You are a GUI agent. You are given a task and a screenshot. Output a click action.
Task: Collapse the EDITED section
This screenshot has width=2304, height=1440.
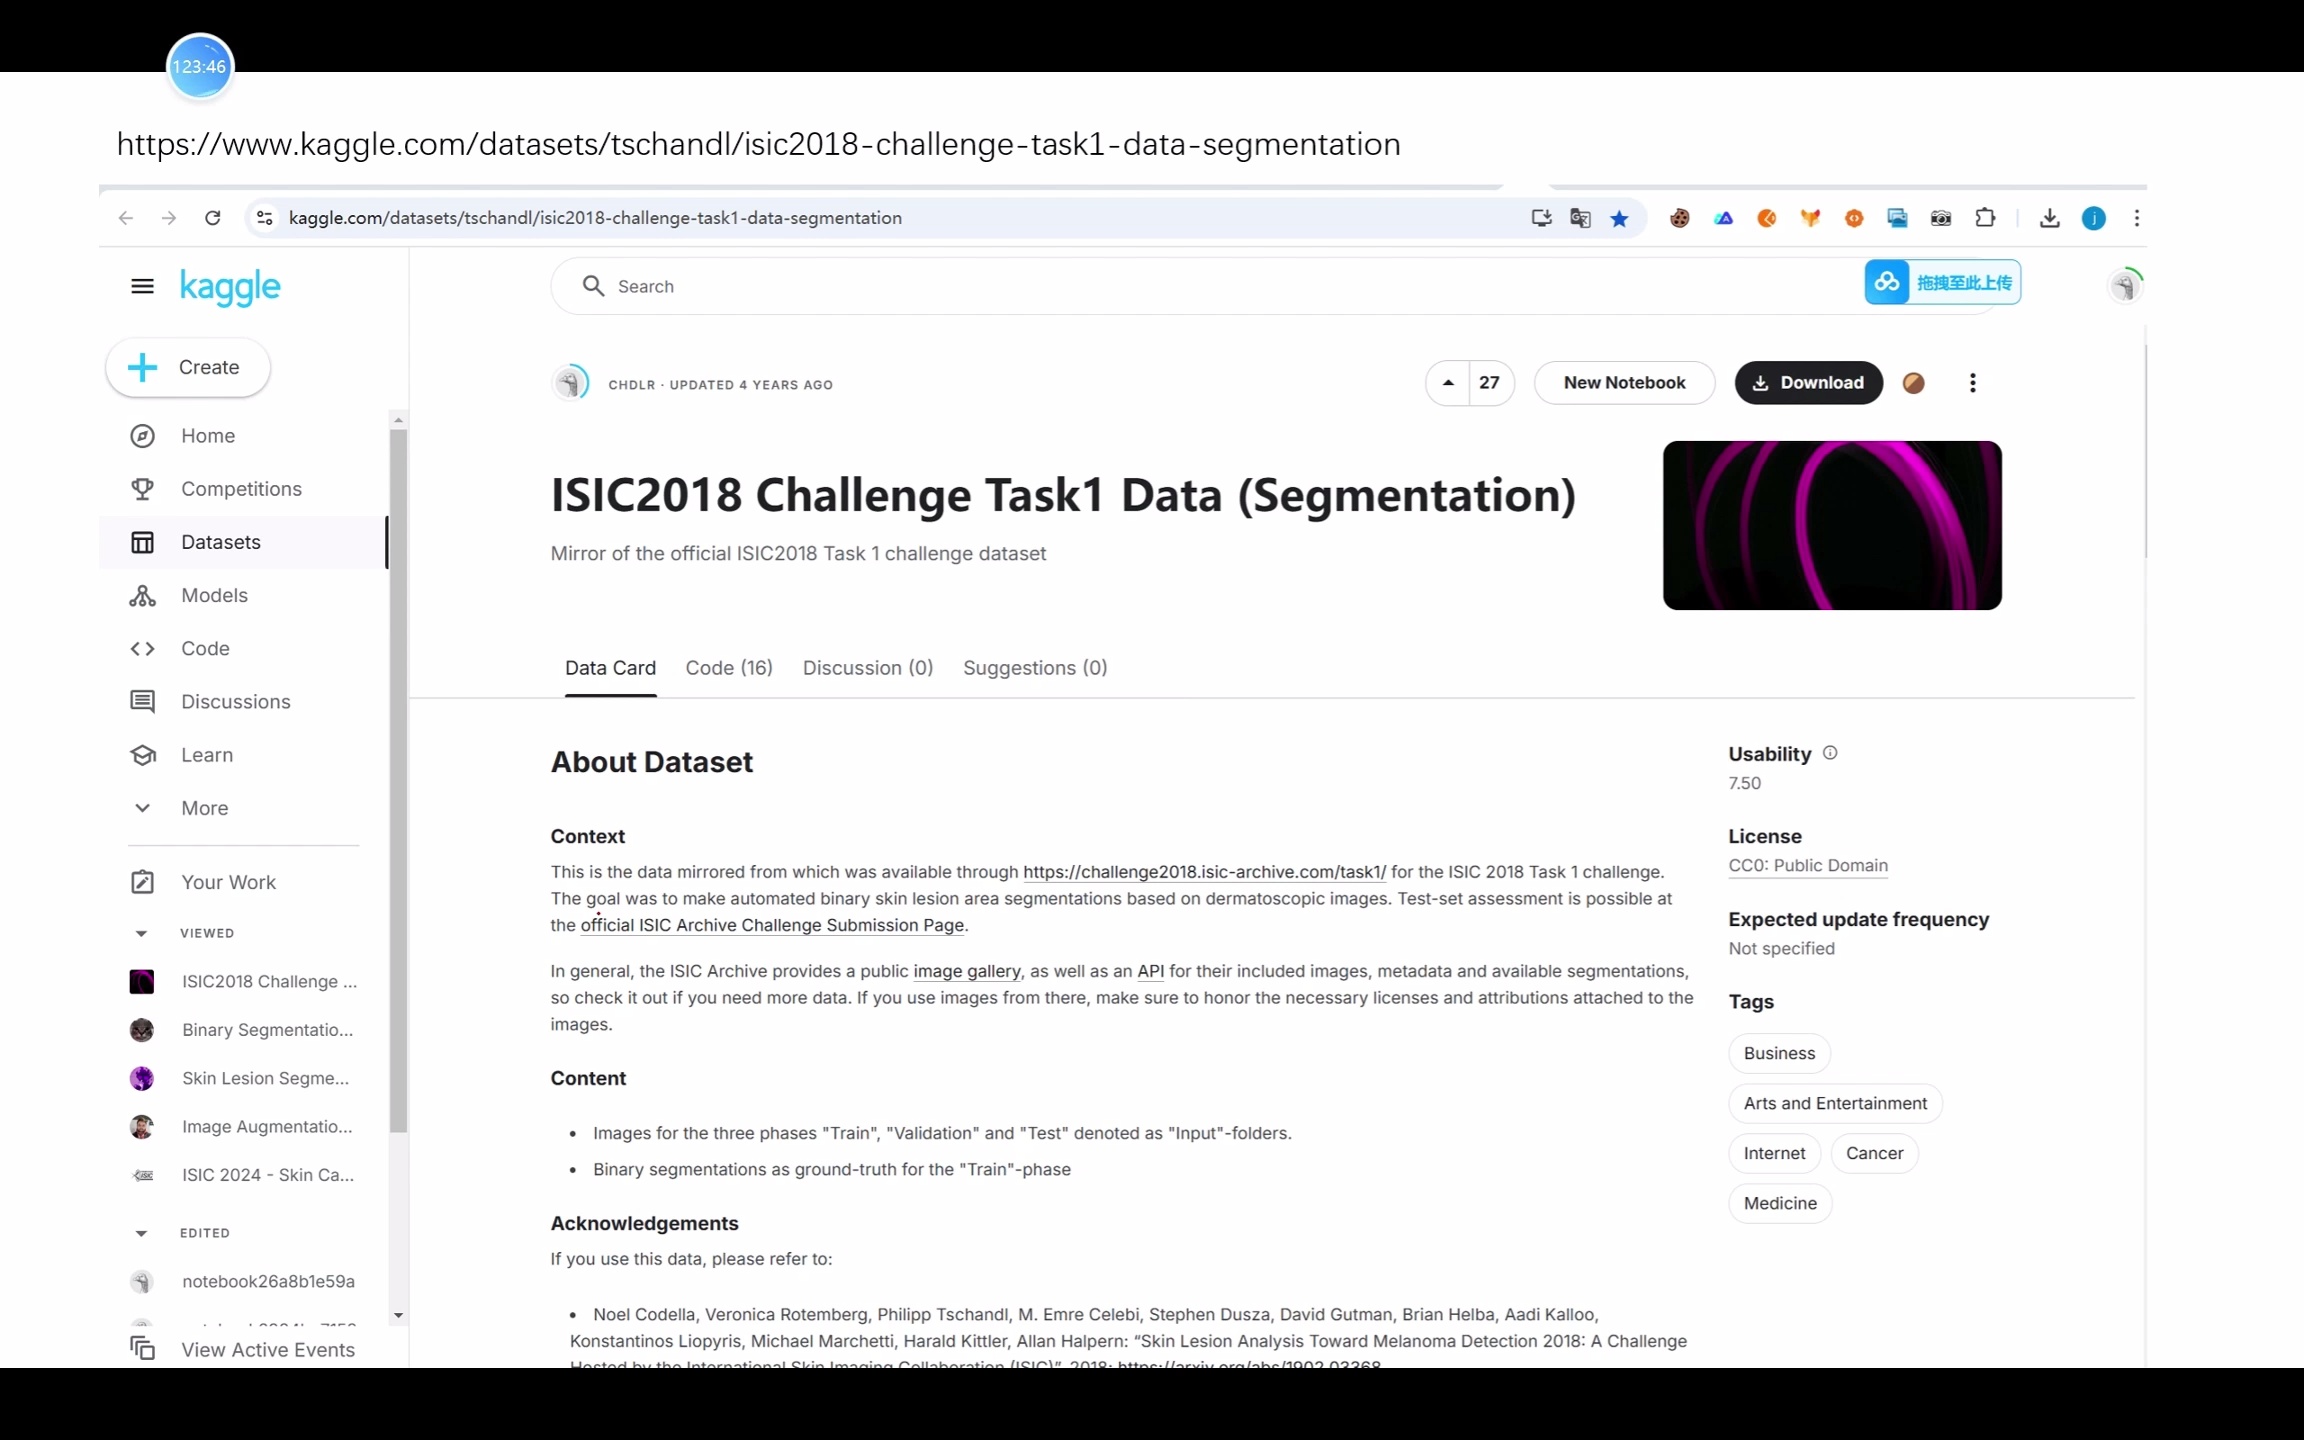(x=141, y=1233)
